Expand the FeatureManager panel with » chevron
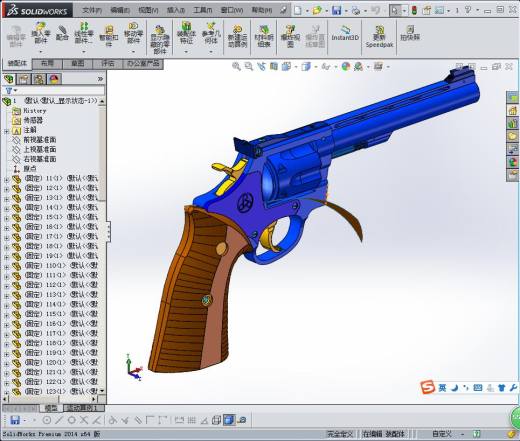Screen dimensions: 520x441 point(100,79)
